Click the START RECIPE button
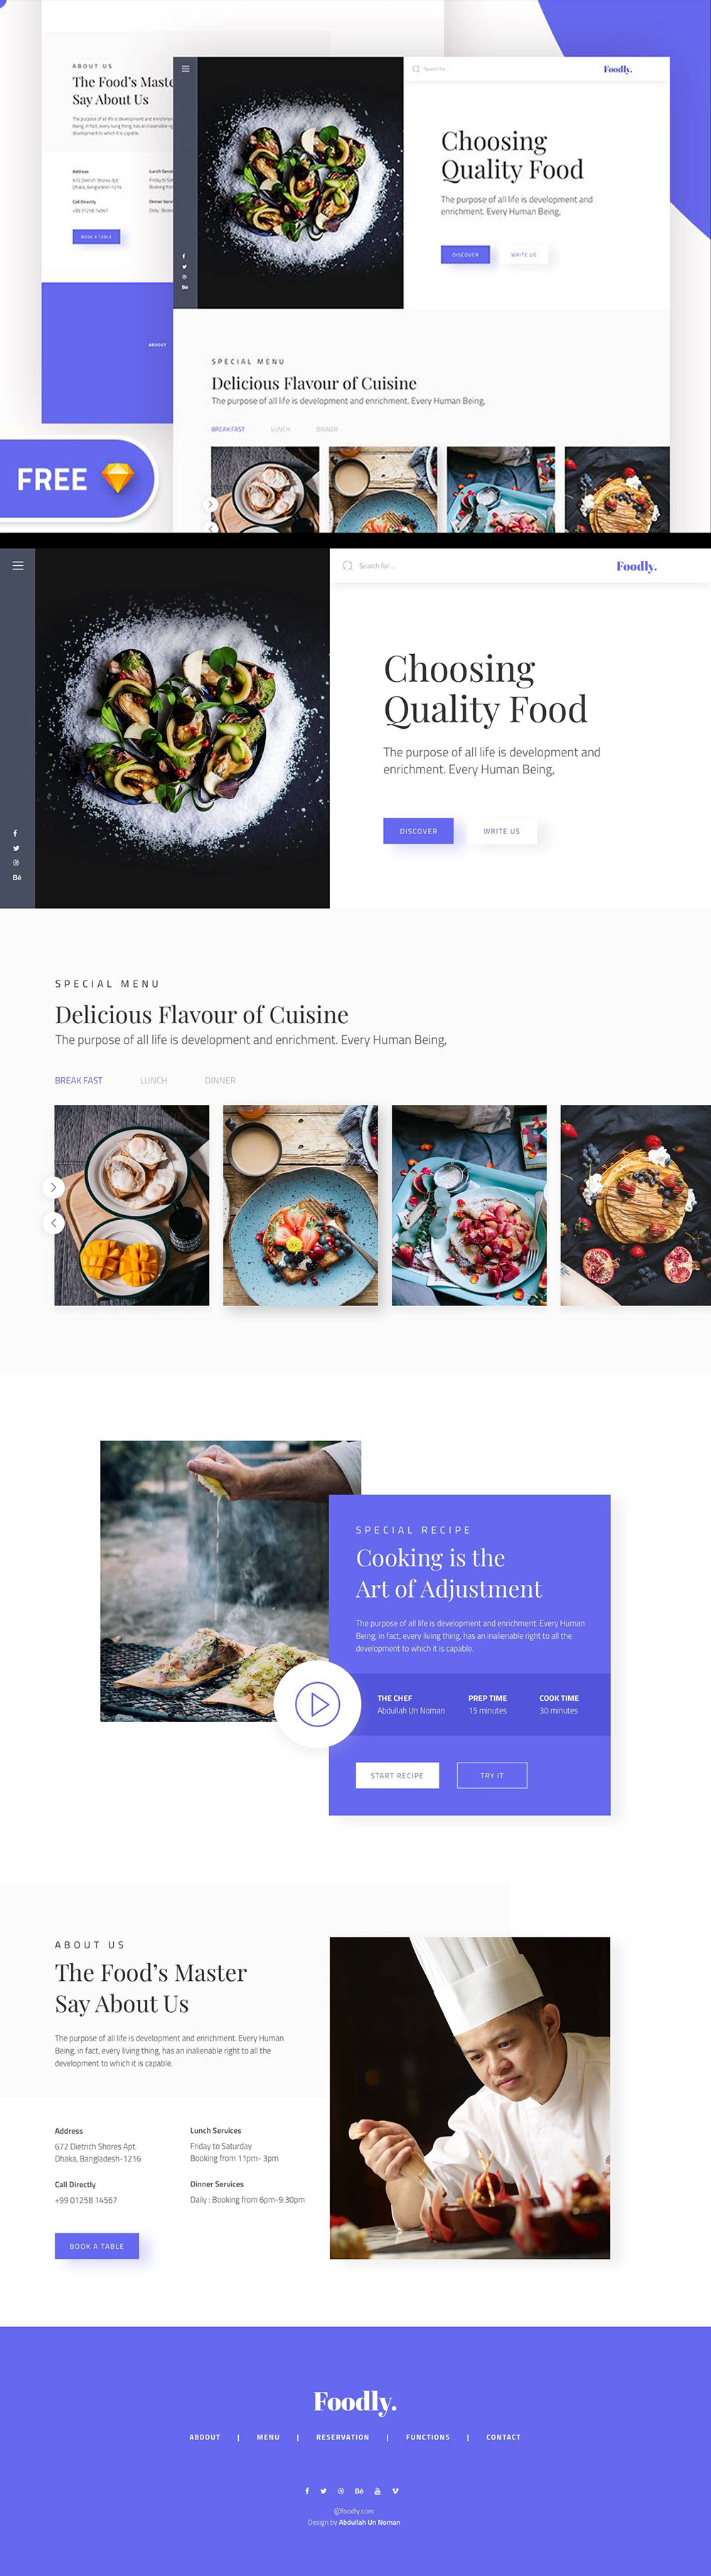 coord(397,1775)
